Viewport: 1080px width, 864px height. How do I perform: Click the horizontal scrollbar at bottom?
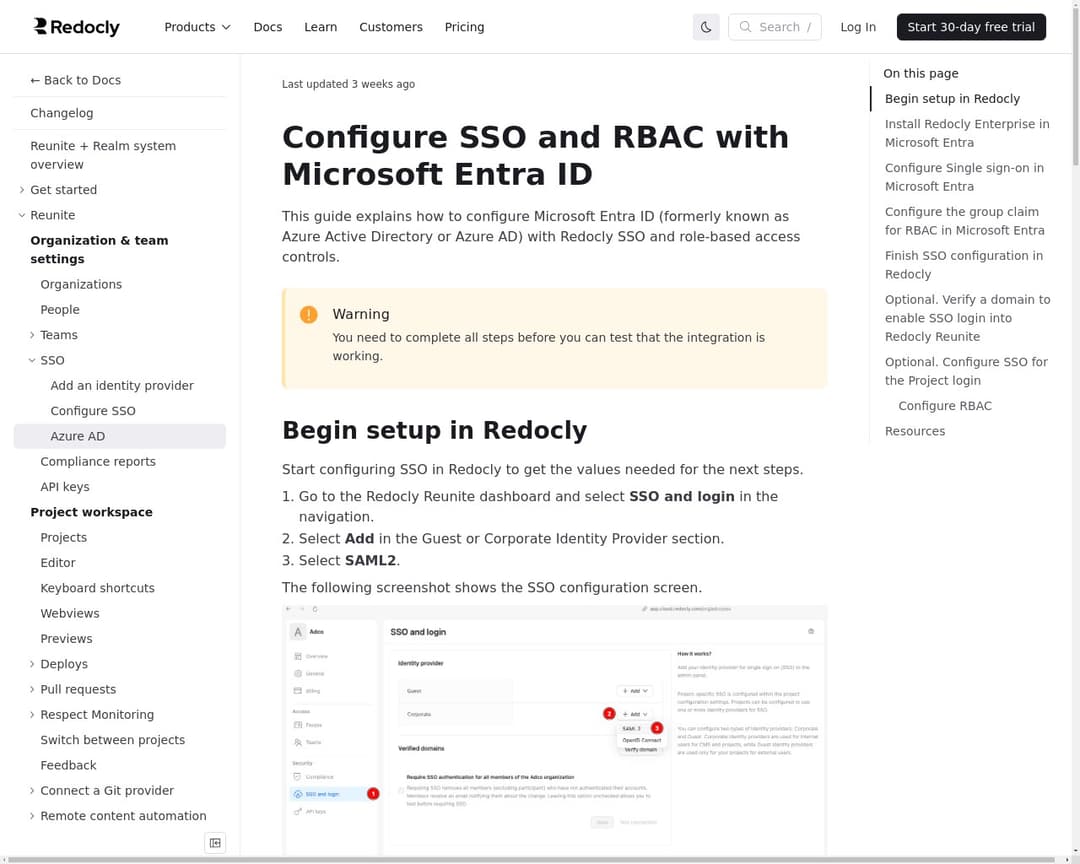[530, 861]
